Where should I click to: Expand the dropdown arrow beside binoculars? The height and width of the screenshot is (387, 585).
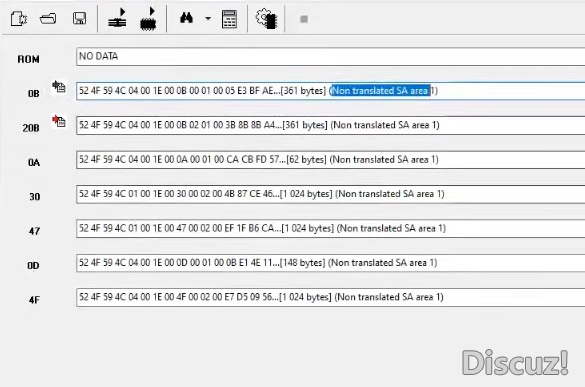(208, 18)
